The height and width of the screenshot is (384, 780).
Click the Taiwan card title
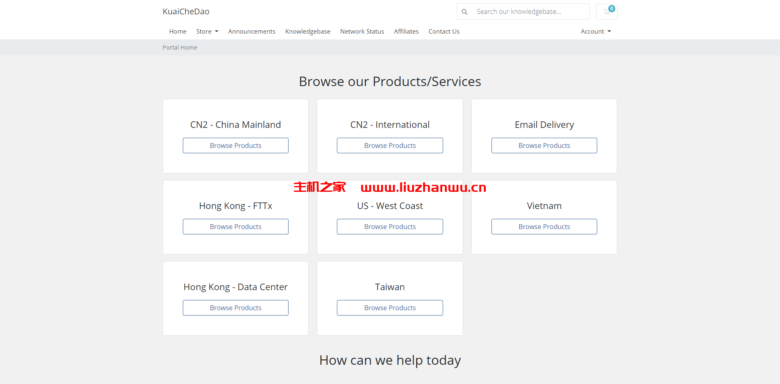click(x=390, y=287)
